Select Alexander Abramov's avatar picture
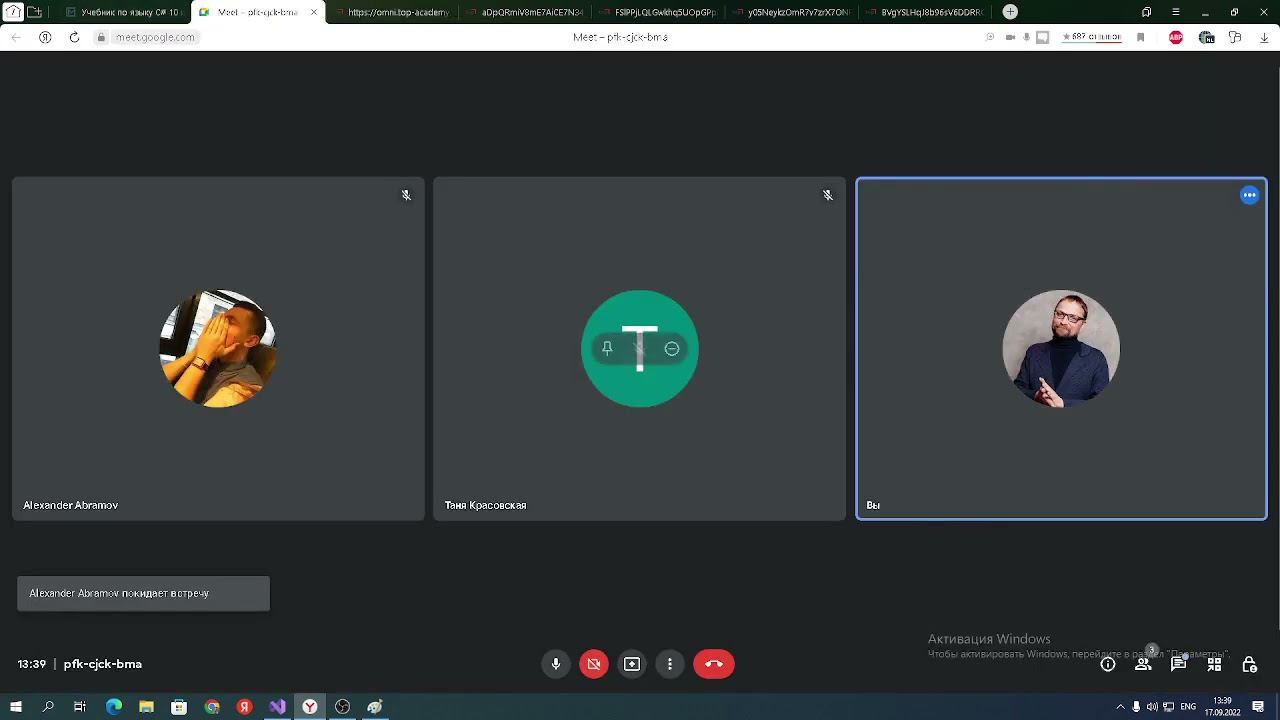The height and width of the screenshot is (720, 1280). [x=218, y=348]
